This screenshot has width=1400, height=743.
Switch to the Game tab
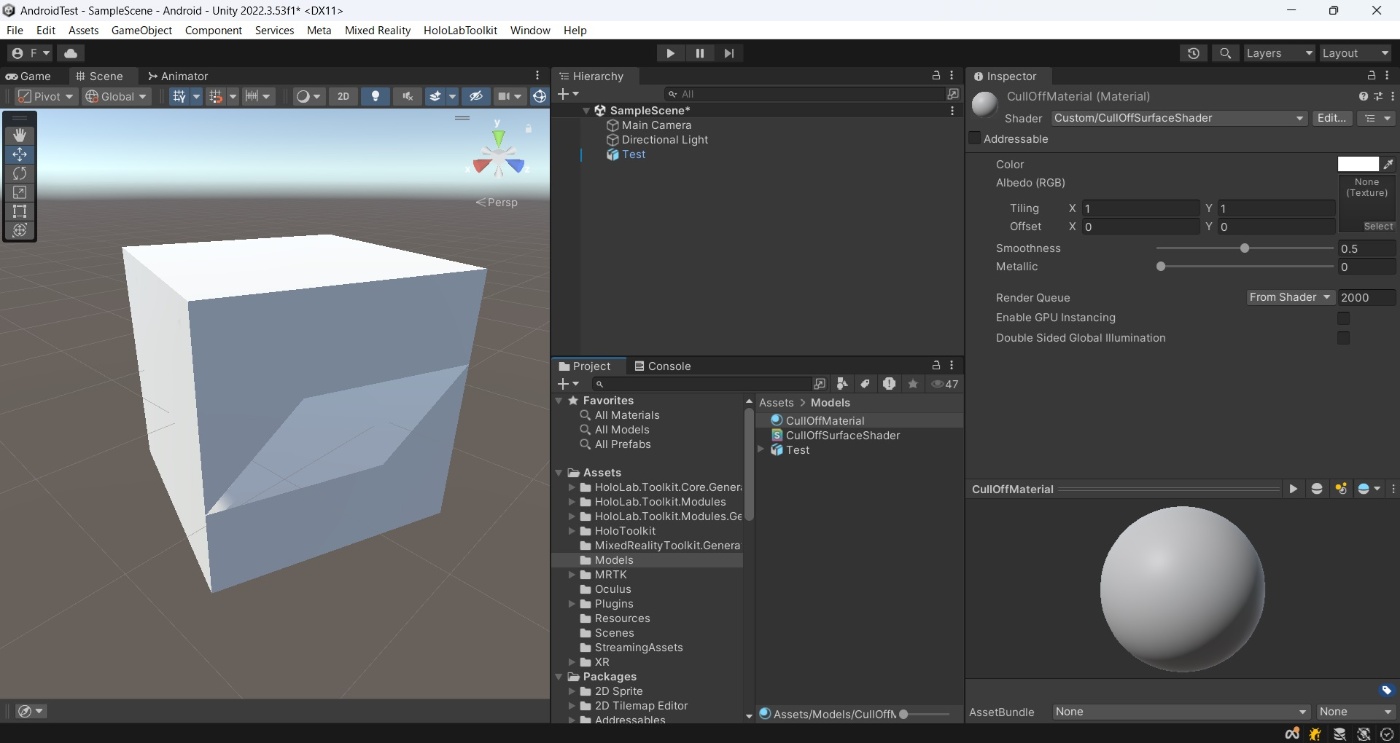pyautogui.click(x=28, y=76)
